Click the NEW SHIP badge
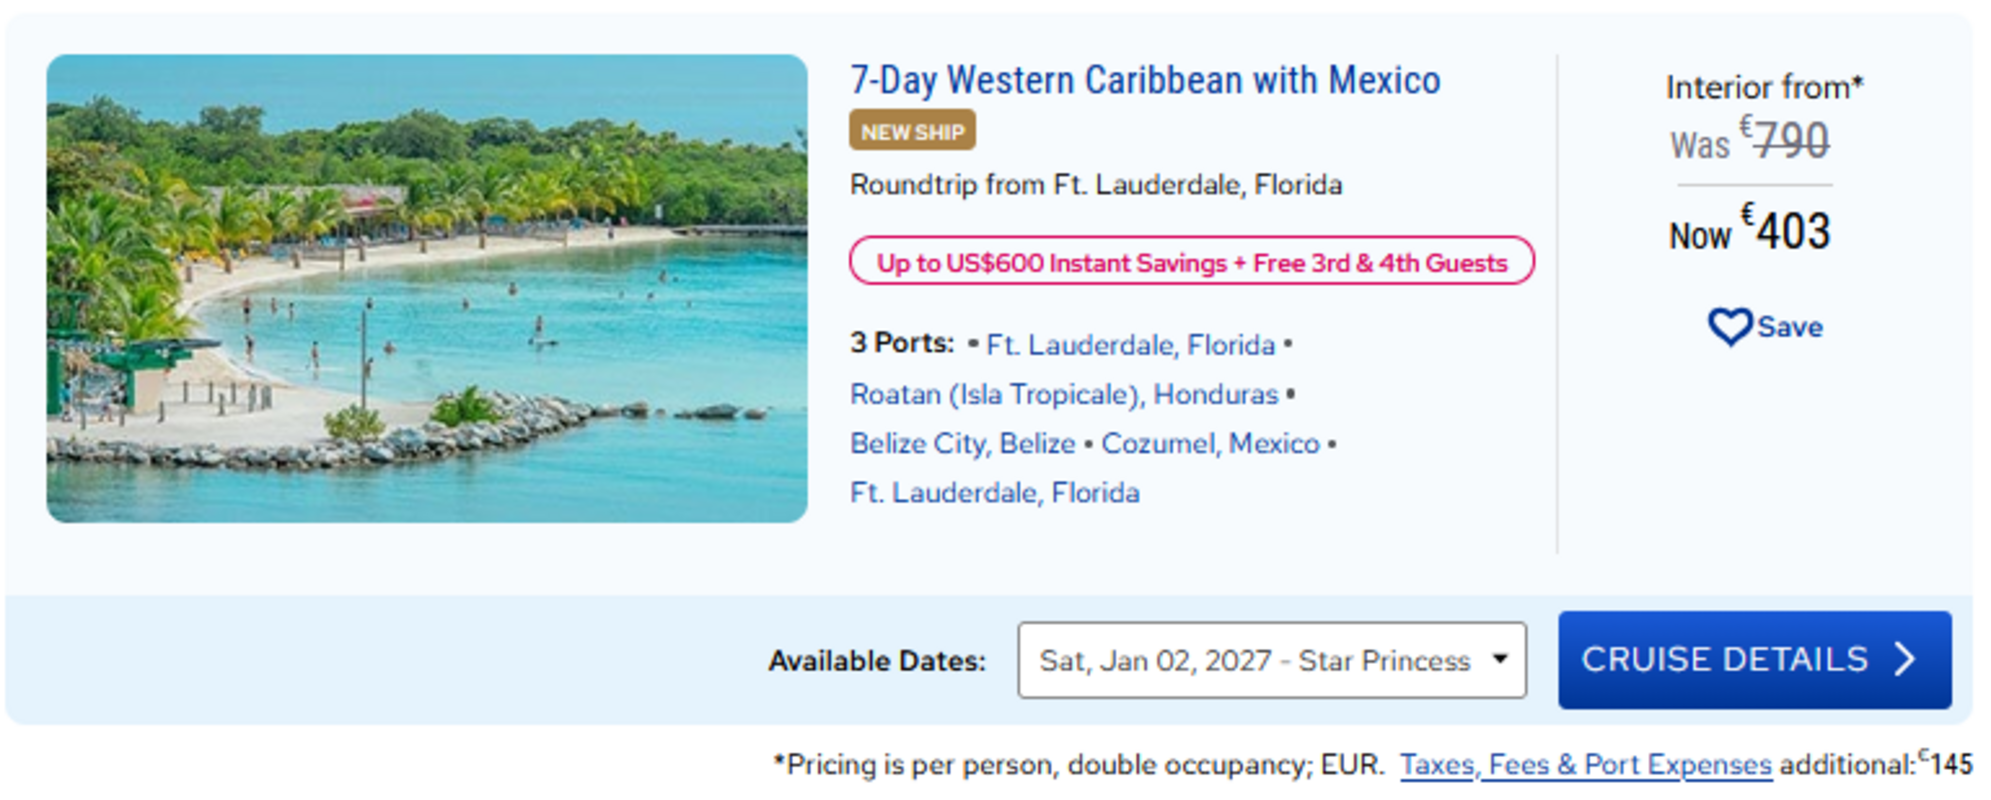The height and width of the screenshot is (800, 1991). [912, 131]
